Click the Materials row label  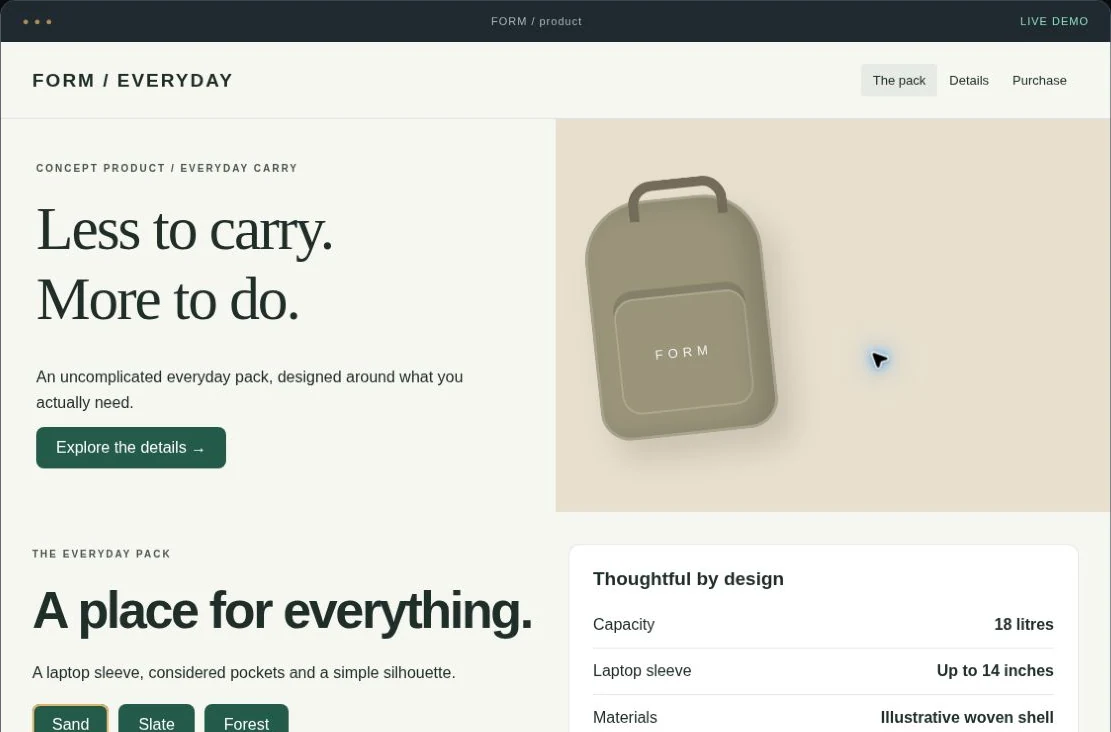(x=625, y=717)
